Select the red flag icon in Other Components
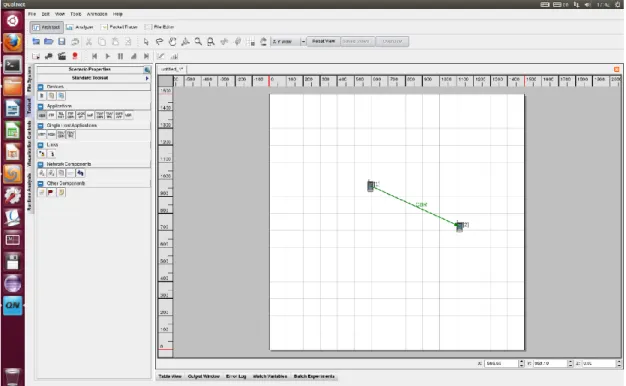The image size is (626, 386). [51, 192]
